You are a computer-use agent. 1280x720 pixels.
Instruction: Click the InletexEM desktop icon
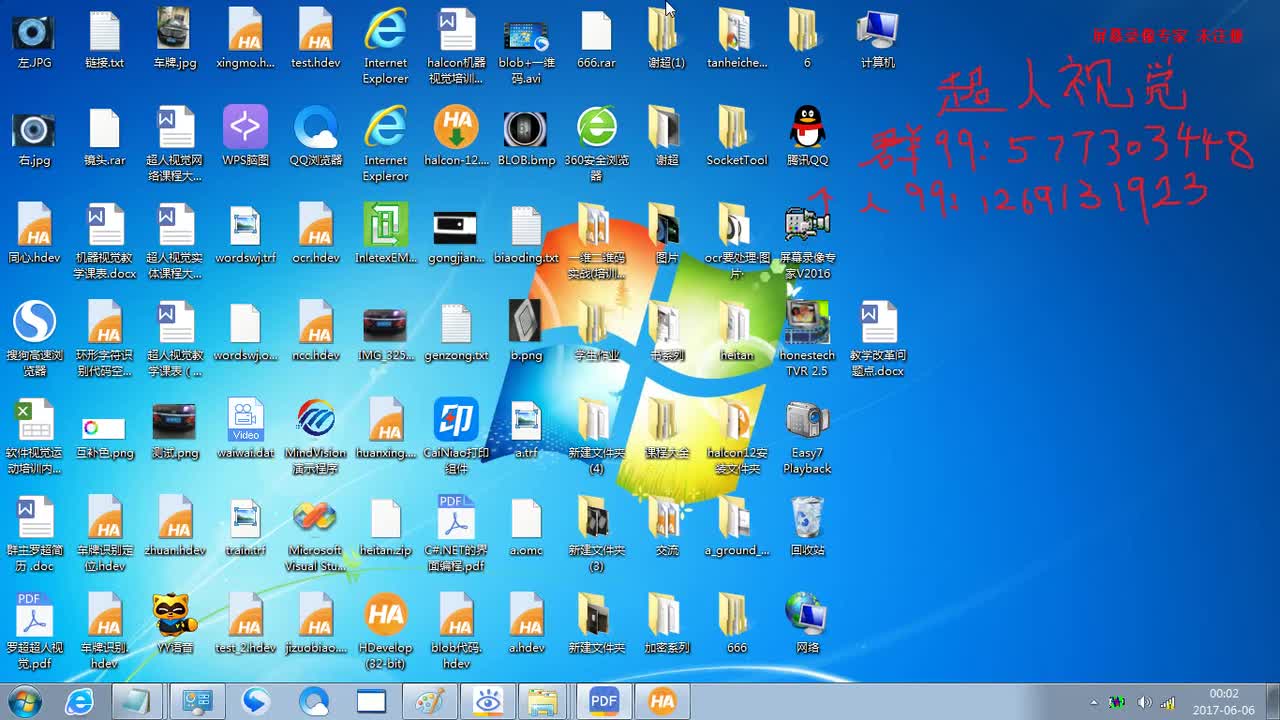(386, 233)
